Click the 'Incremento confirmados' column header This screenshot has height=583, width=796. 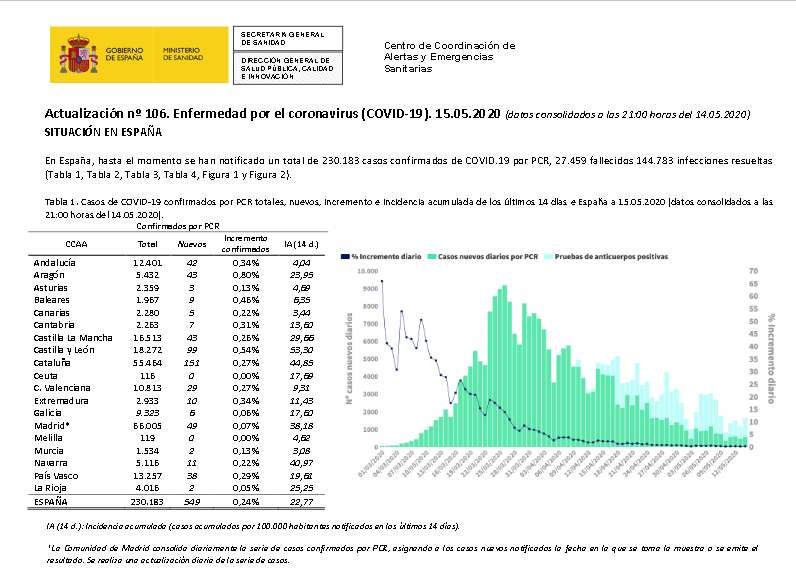click(245, 244)
